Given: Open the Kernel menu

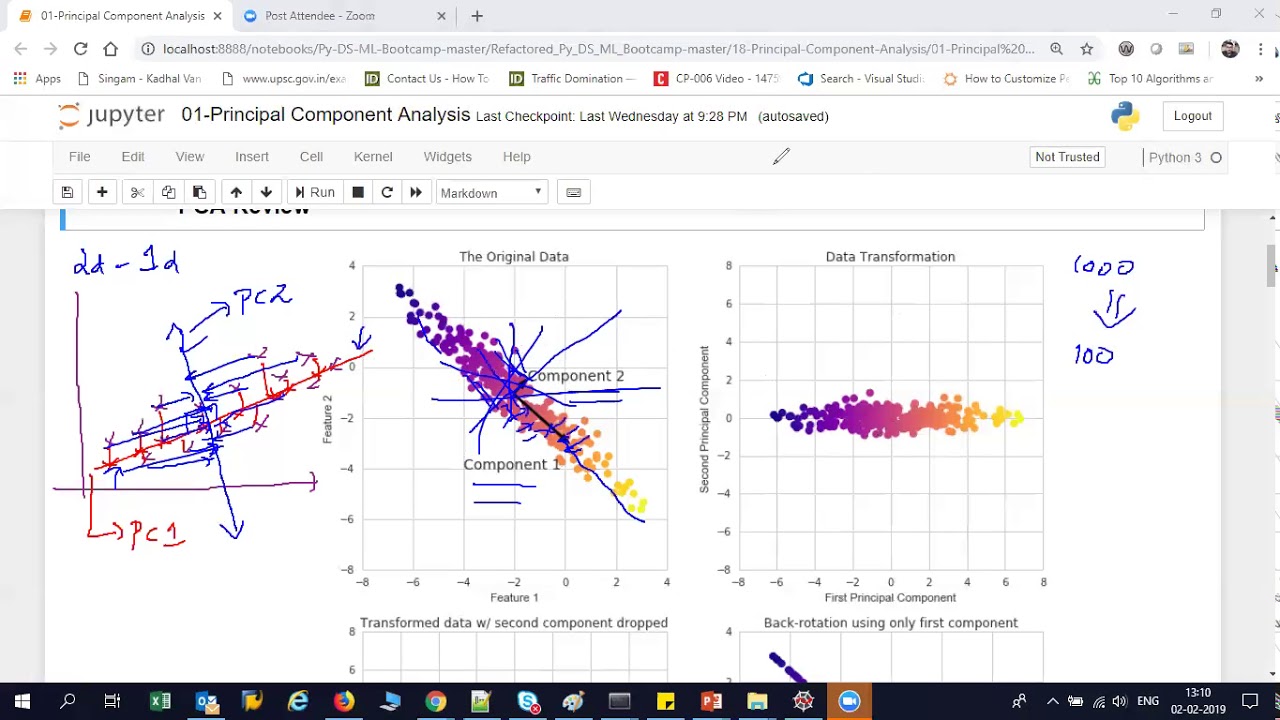Looking at the screenshot, I should 373,156.
